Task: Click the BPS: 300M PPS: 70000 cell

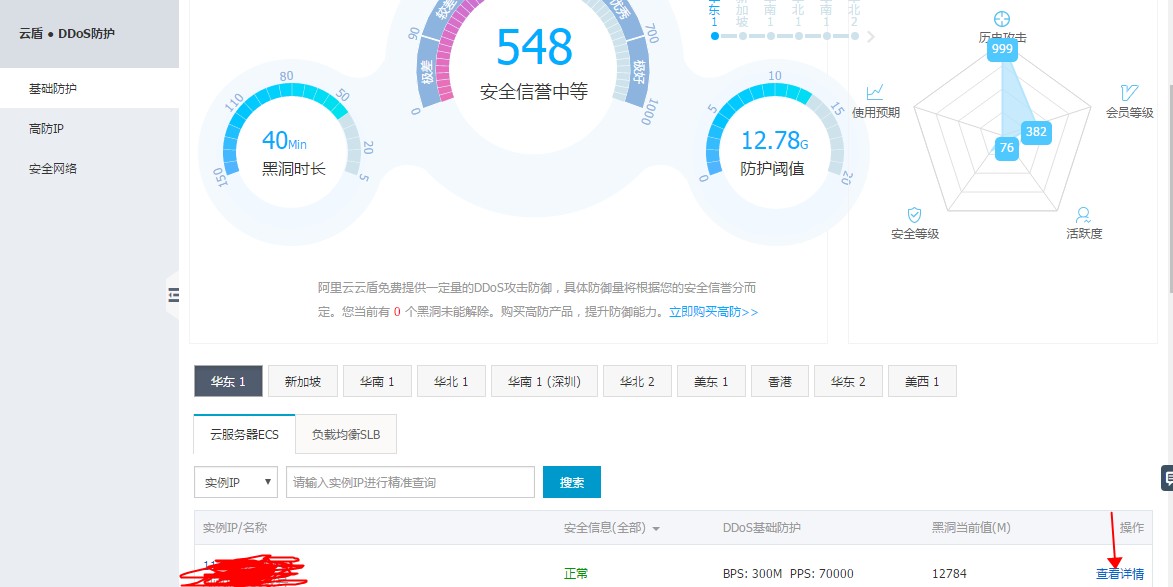Action: click(788, 574)
